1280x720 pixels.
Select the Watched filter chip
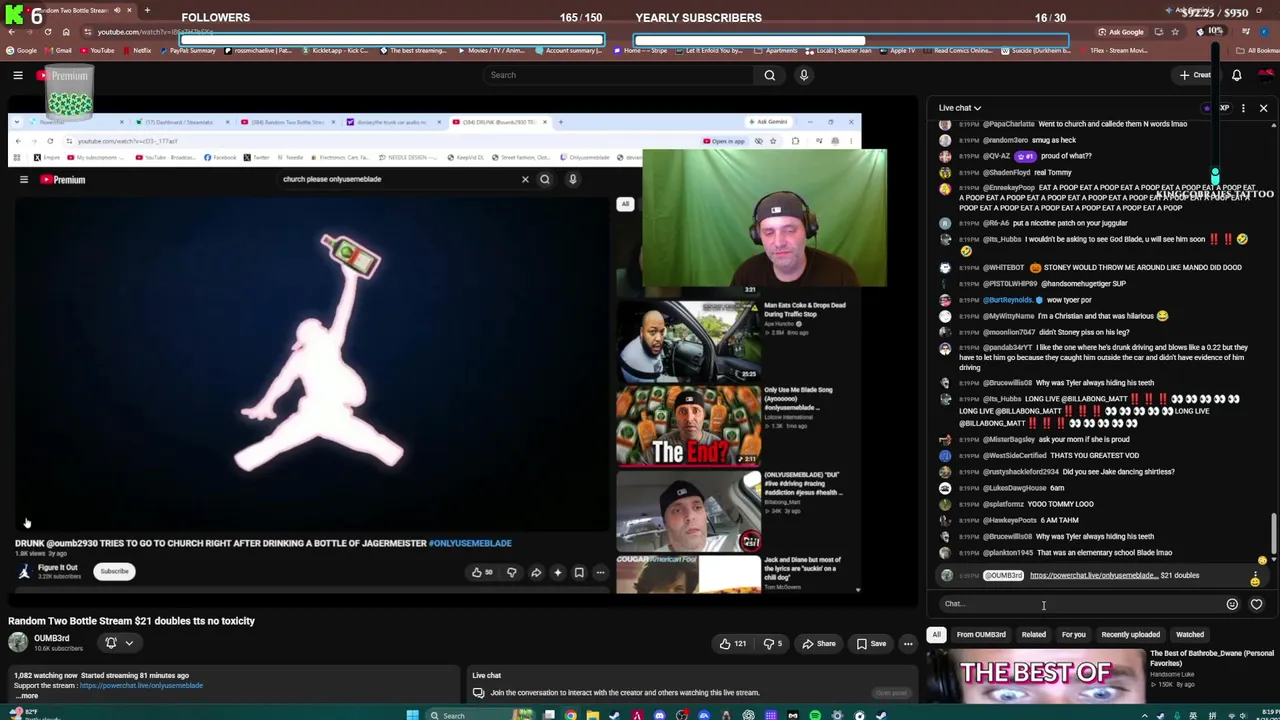pos(1190,635)
